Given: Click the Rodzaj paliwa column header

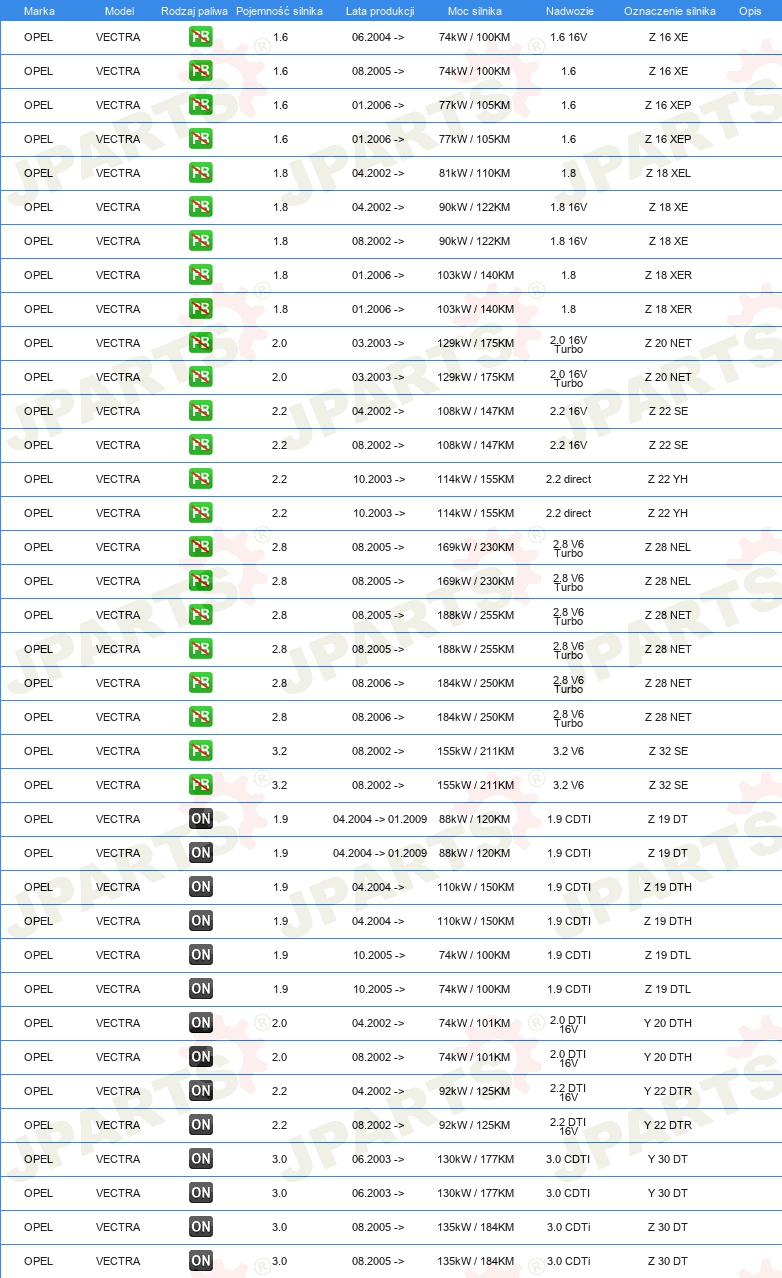Looking at the screenshot, I should [194, 11].
